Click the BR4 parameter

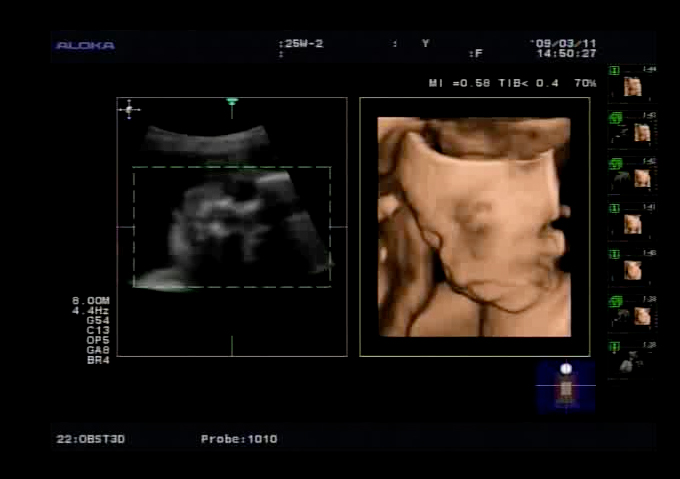[98, 360]
